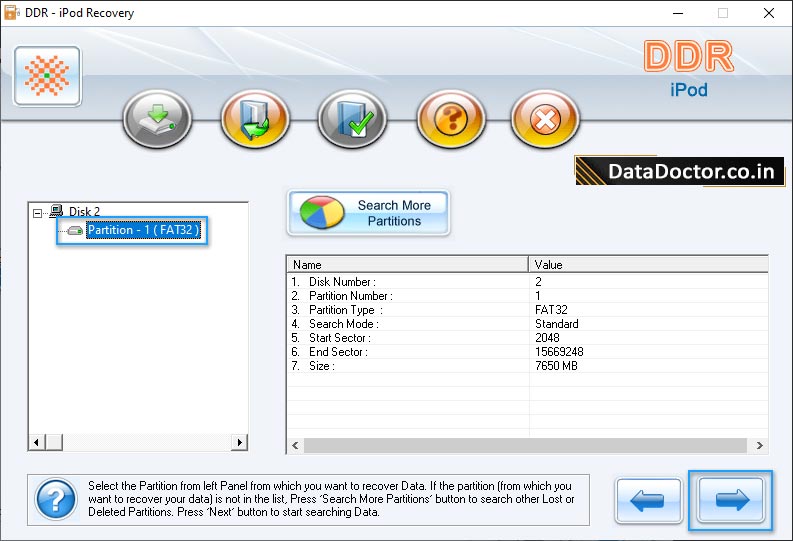Close the DDR iPod Recovery window
Screen dimensions: 793x541
(x=769, y=13)
